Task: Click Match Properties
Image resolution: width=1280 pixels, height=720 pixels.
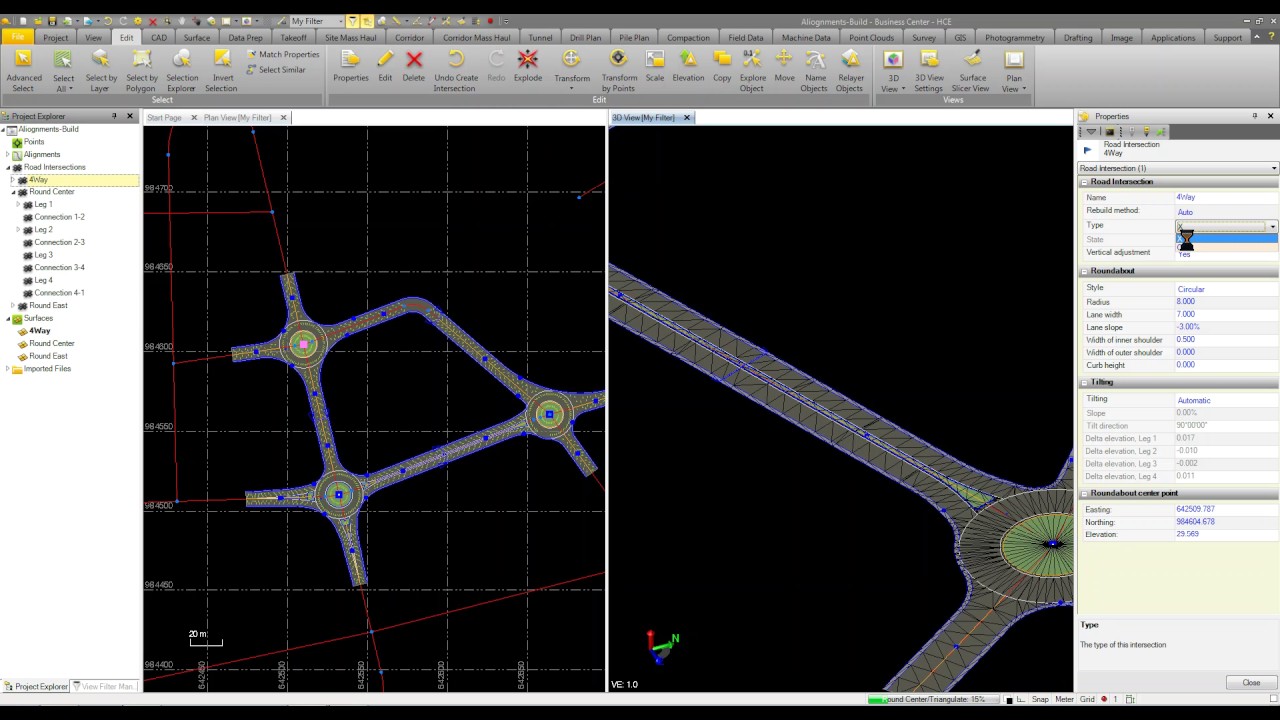Action: tap(282, 54)
